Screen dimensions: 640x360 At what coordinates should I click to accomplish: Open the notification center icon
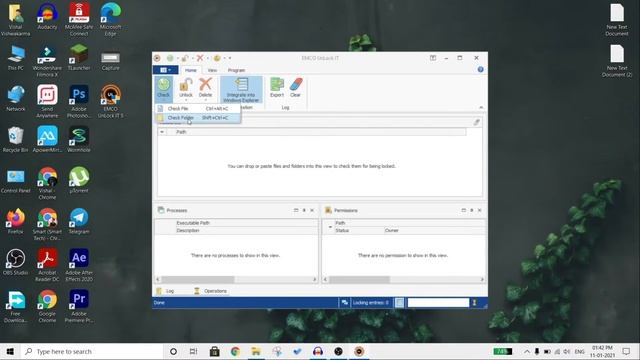(x=626, y=351)
